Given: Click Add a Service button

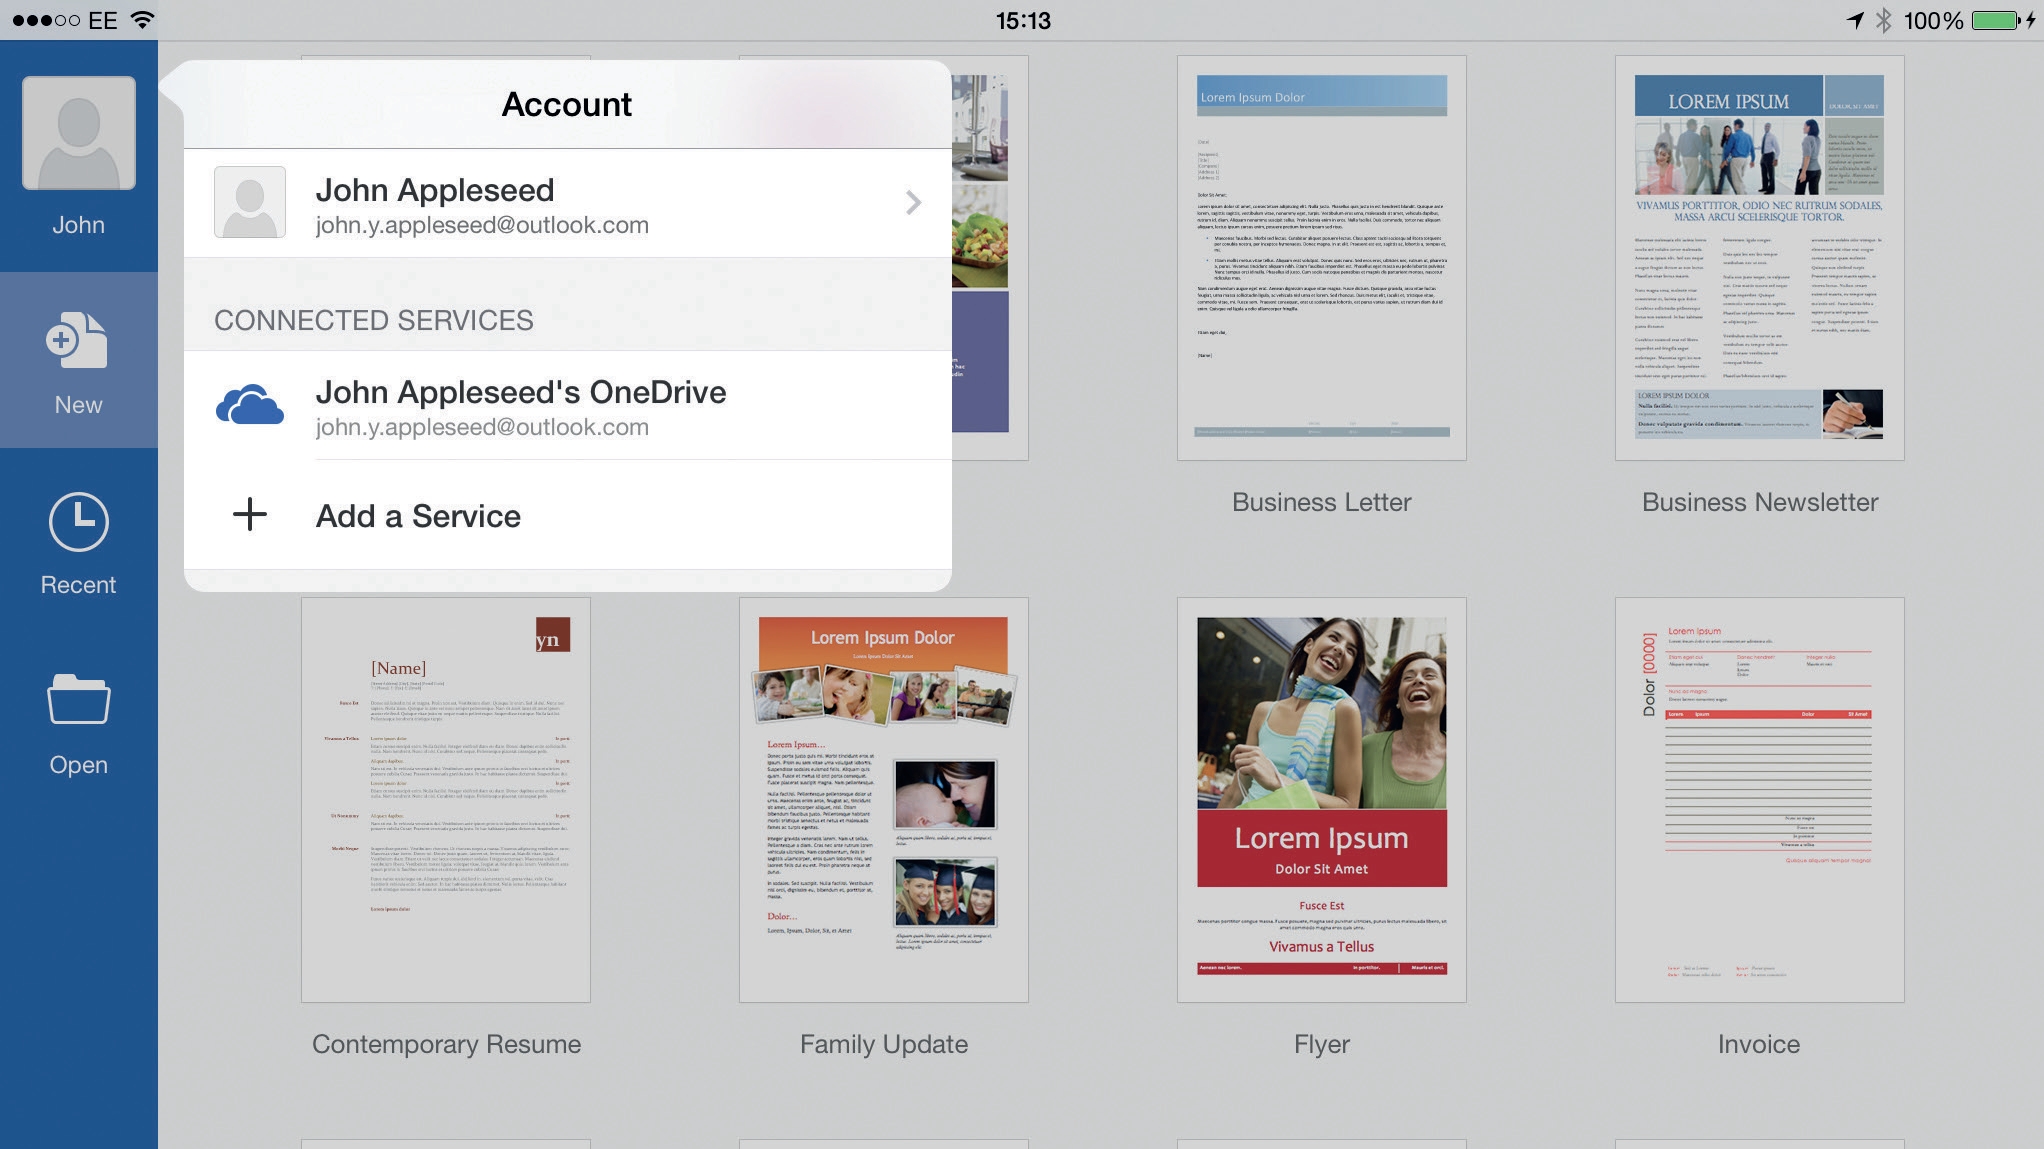Looking at the screenshot, I should point(417,514).
